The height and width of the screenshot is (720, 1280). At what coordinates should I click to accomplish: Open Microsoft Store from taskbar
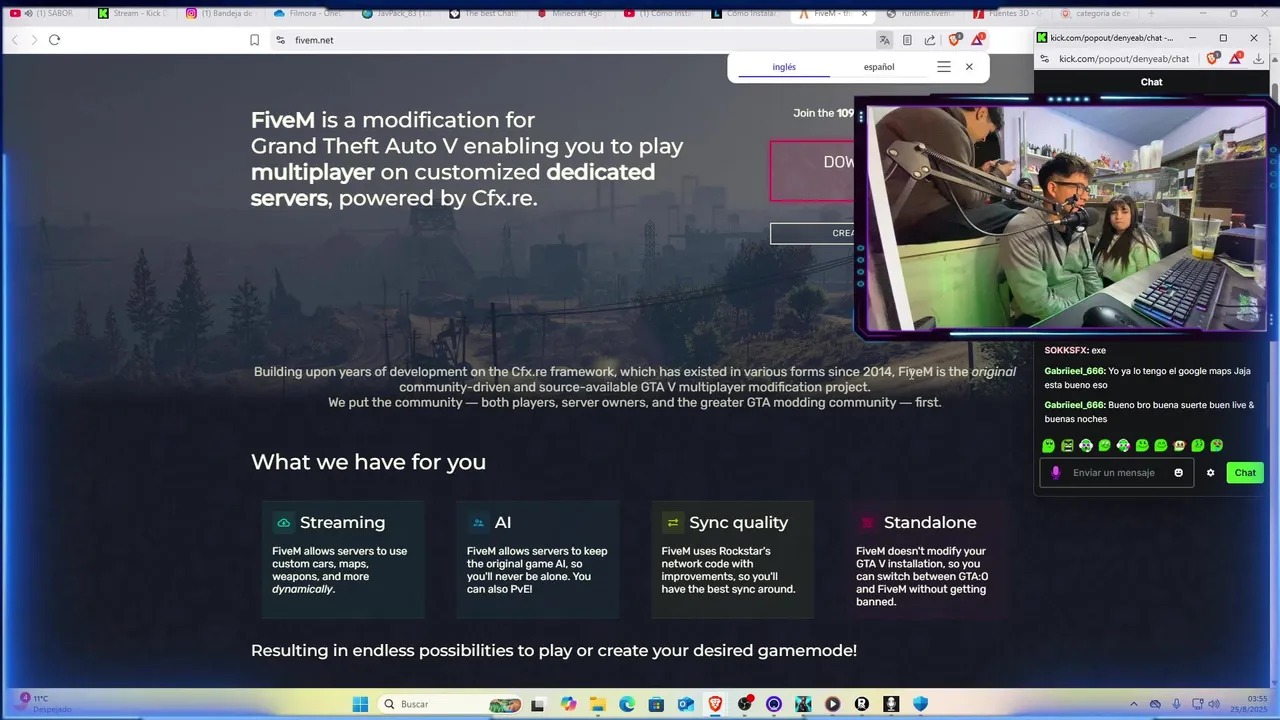[x=656, y=704]
